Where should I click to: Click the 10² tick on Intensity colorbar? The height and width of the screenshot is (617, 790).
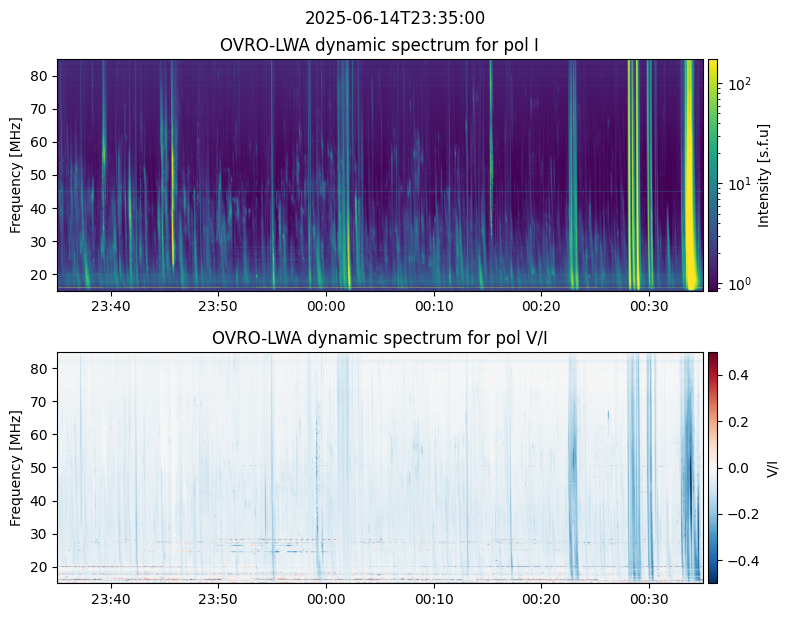coord(738,85)
